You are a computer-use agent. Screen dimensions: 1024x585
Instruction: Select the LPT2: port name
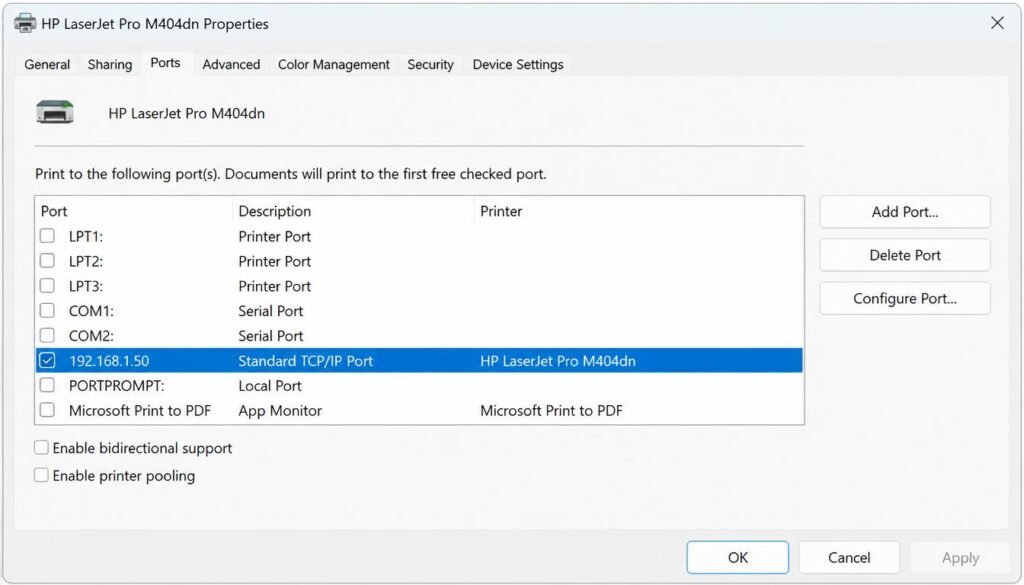[x=86, y=261]
